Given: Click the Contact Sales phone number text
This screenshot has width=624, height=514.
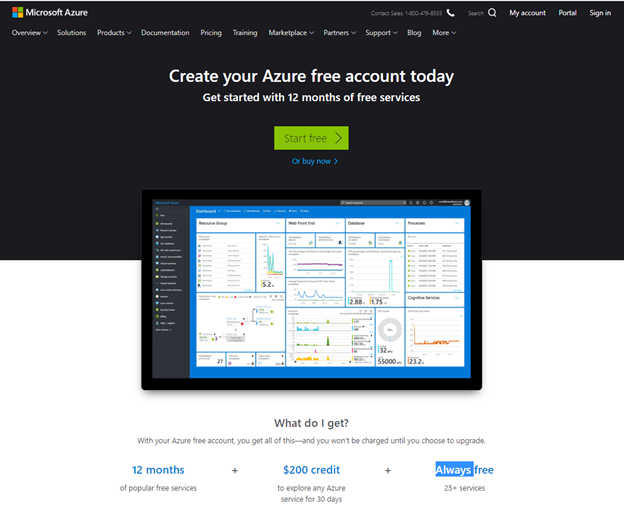Looking at the screenshot, I should [406, 13].
